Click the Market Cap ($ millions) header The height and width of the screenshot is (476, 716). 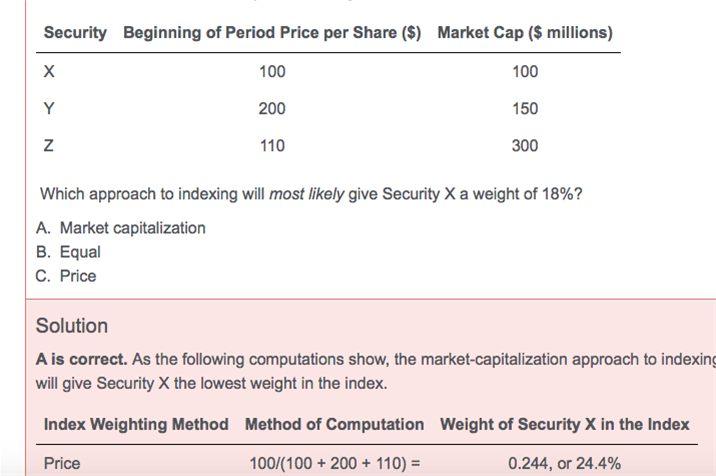[525, 33]
